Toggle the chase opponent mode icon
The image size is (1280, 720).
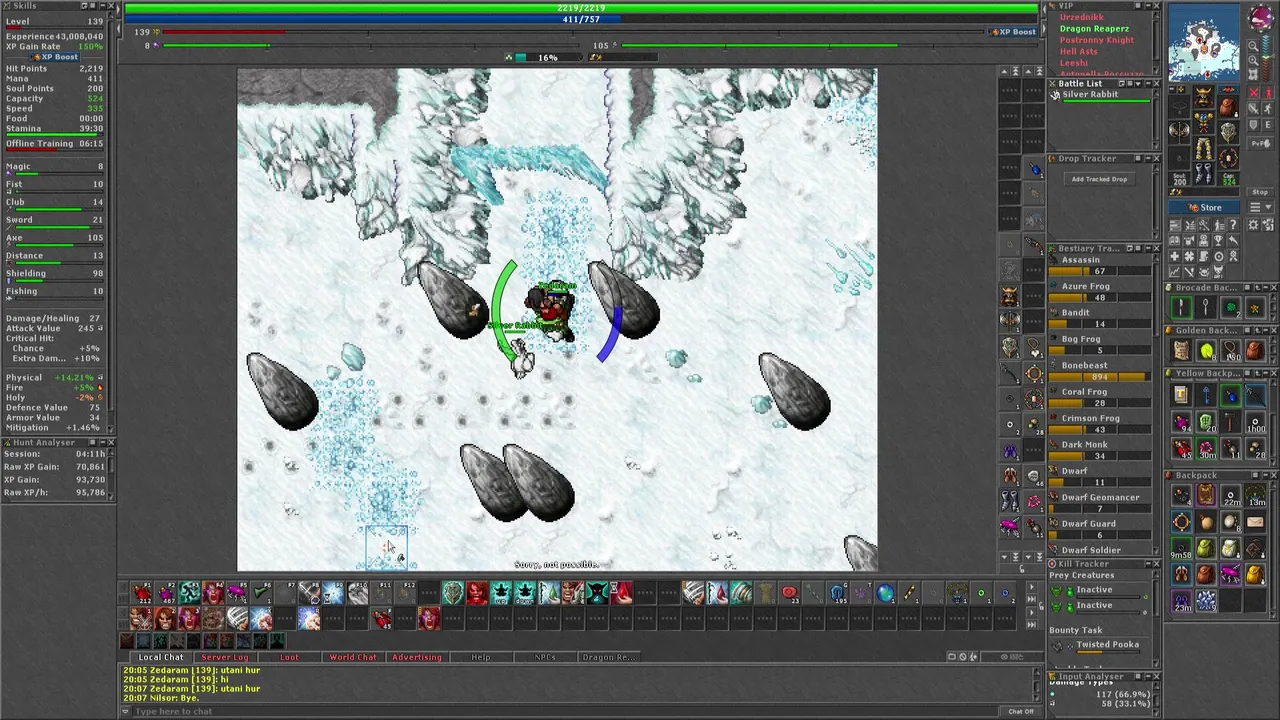(x=1268, y=109)
